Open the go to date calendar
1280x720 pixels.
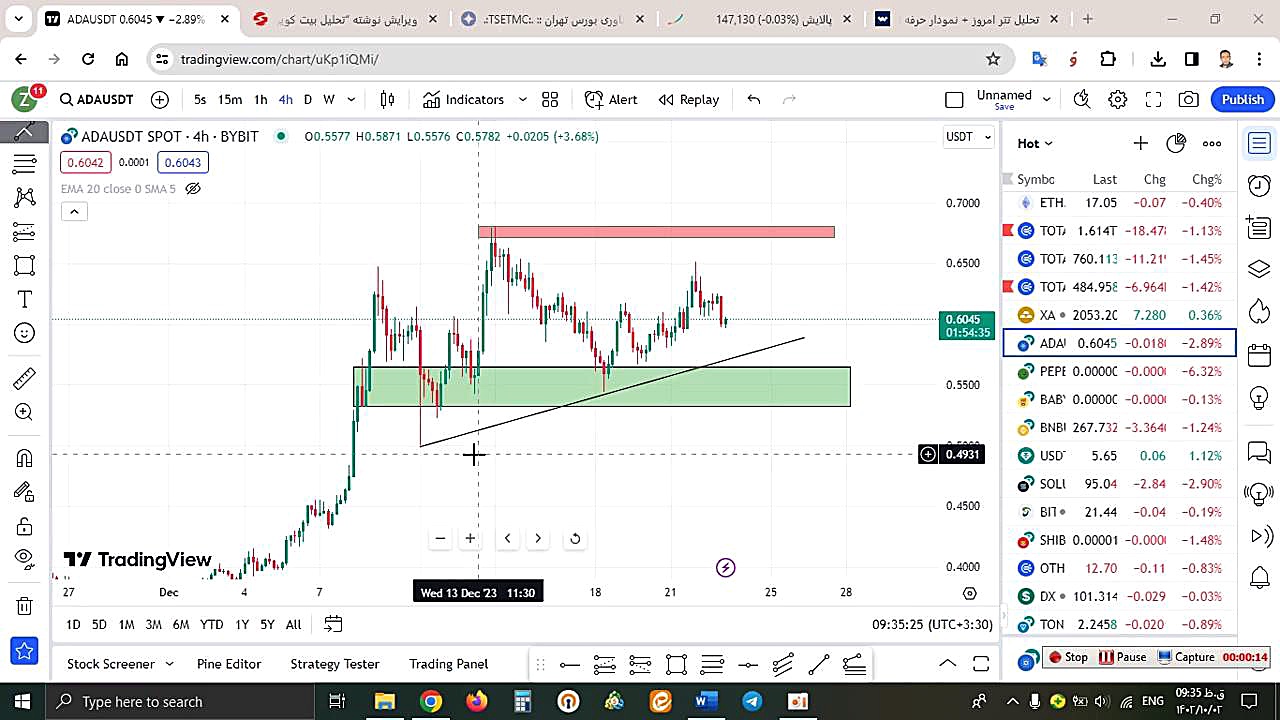[x=333, y=624]
